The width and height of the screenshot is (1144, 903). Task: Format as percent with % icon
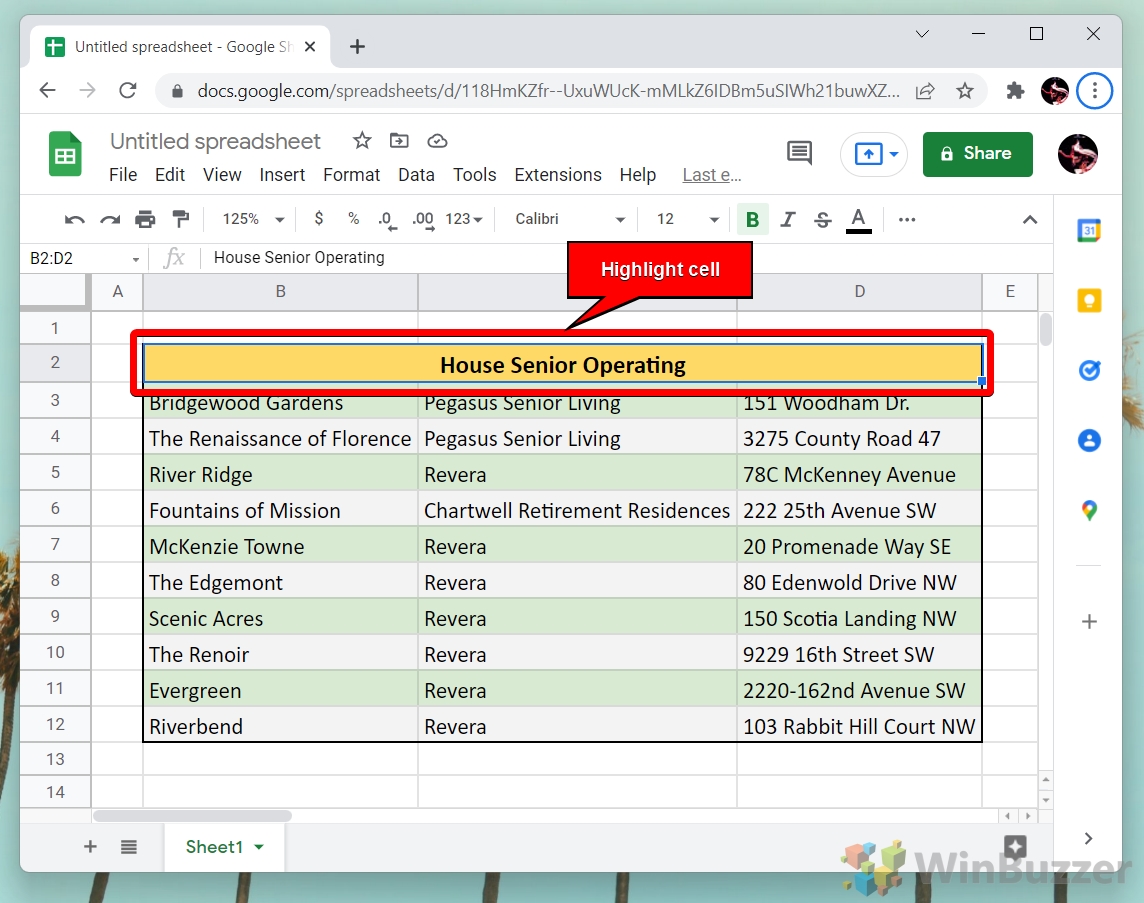point(354,218)
